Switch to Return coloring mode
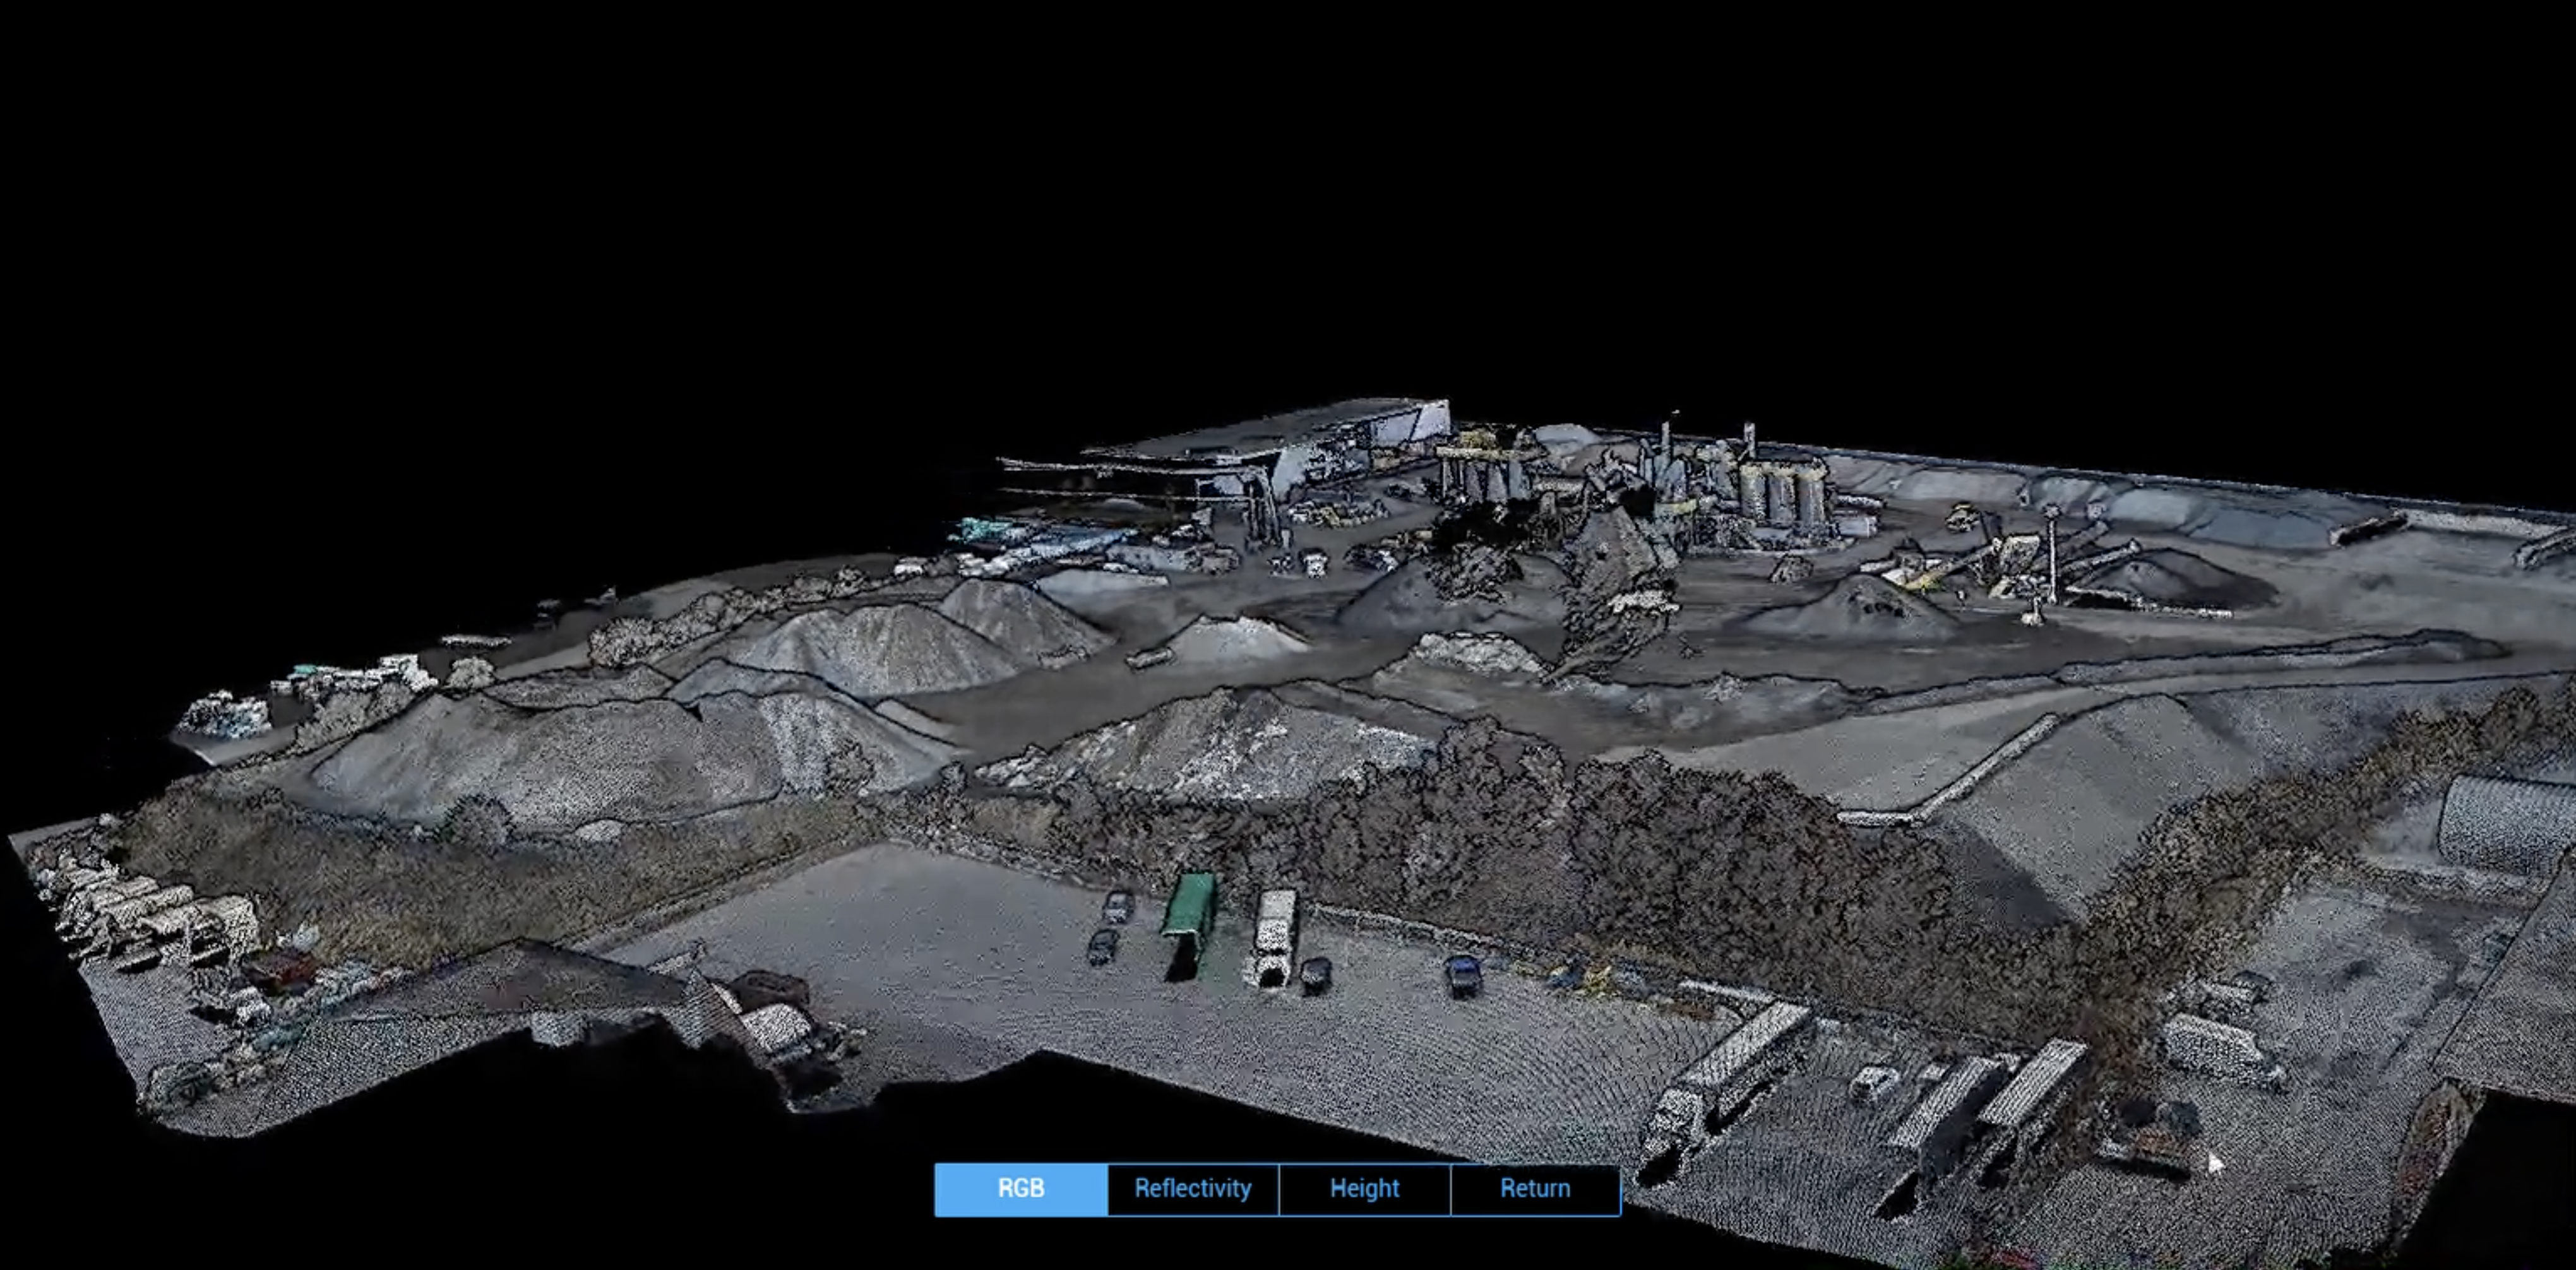Image resolution: width=2576 pixels, height=1270 pixels. click(x=1536, y=1189)
